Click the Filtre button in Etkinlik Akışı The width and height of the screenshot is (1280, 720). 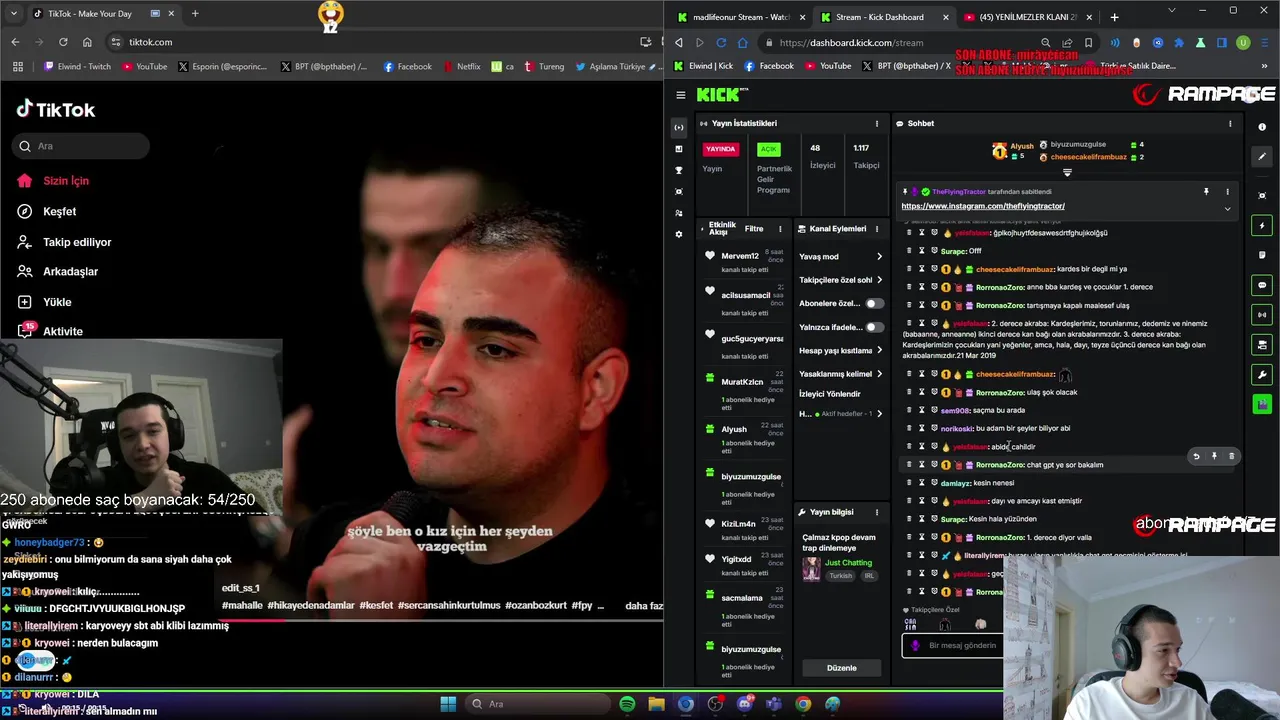(754, 229)
